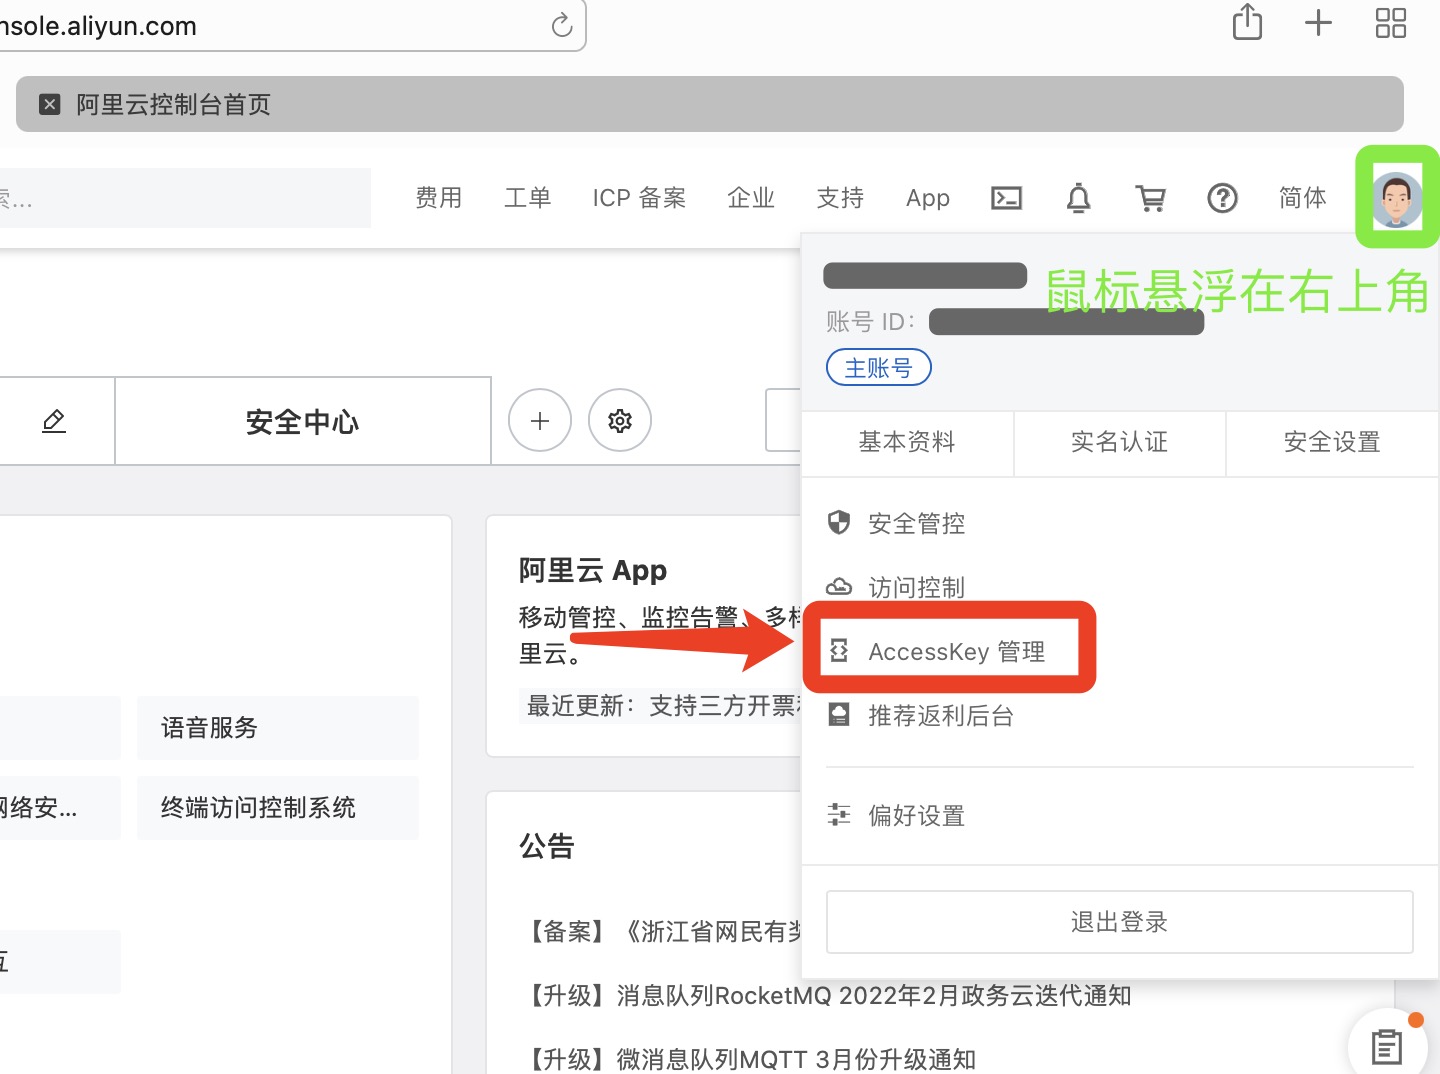Click the user avatar in the top bar
Screen dimensions: 1440x1074
click(1396, 198)
